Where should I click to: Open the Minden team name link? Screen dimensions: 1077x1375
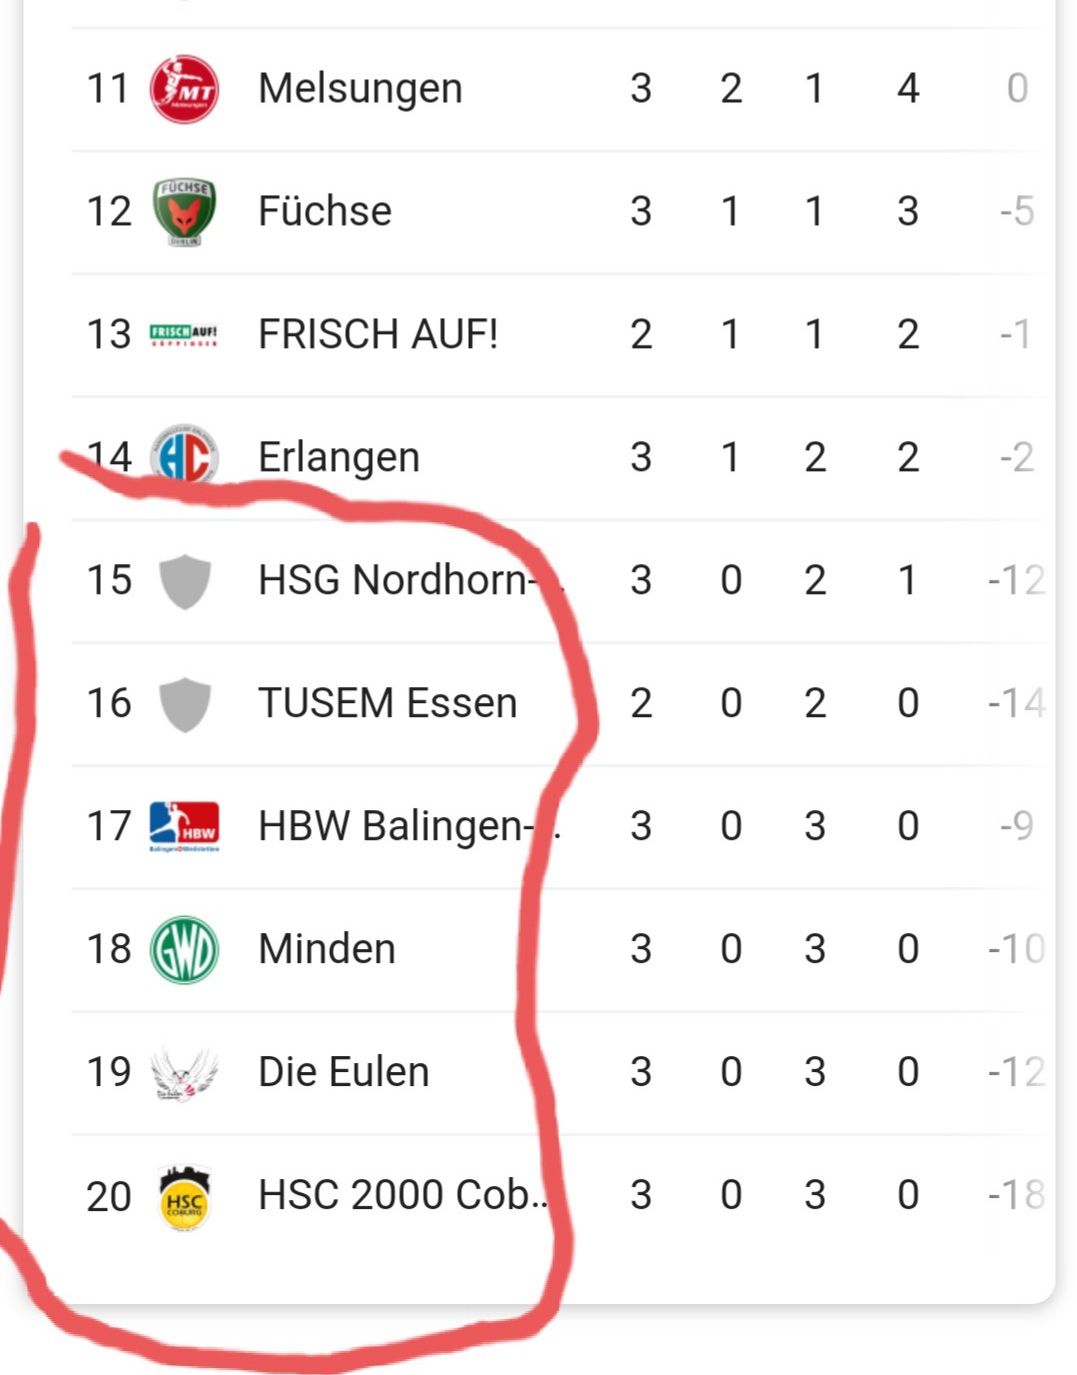tap(327, 949)
